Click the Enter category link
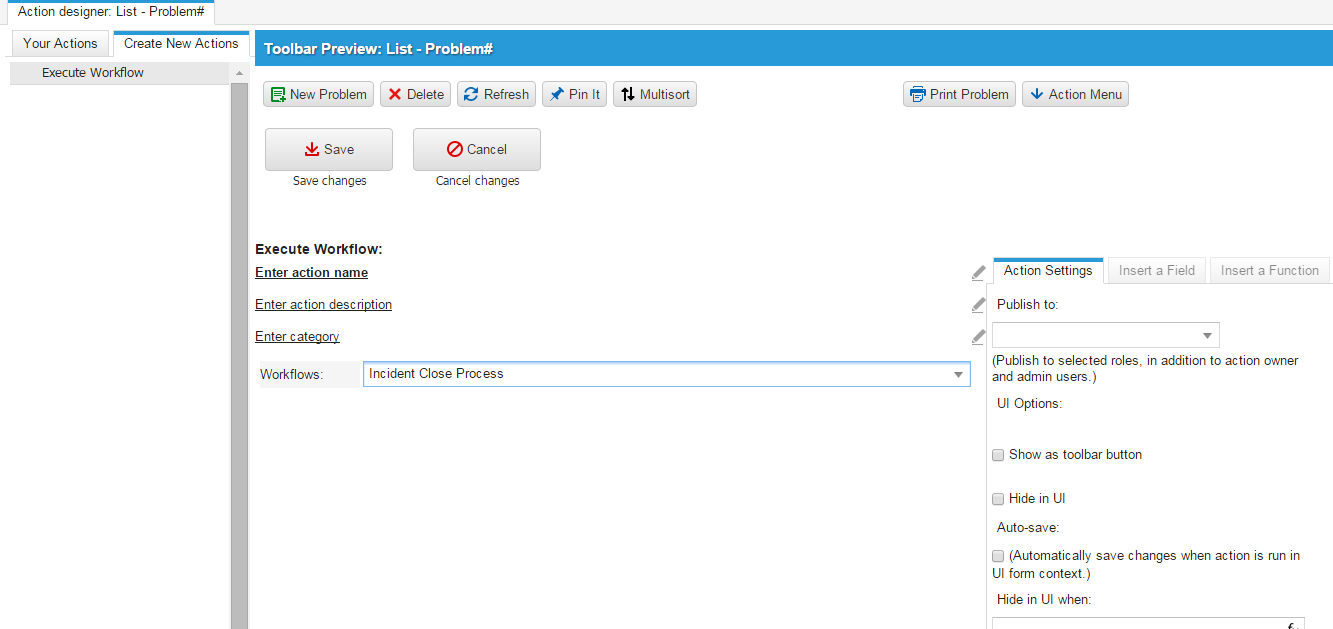Screen dimensions: 1333x629 click(297, 336)
